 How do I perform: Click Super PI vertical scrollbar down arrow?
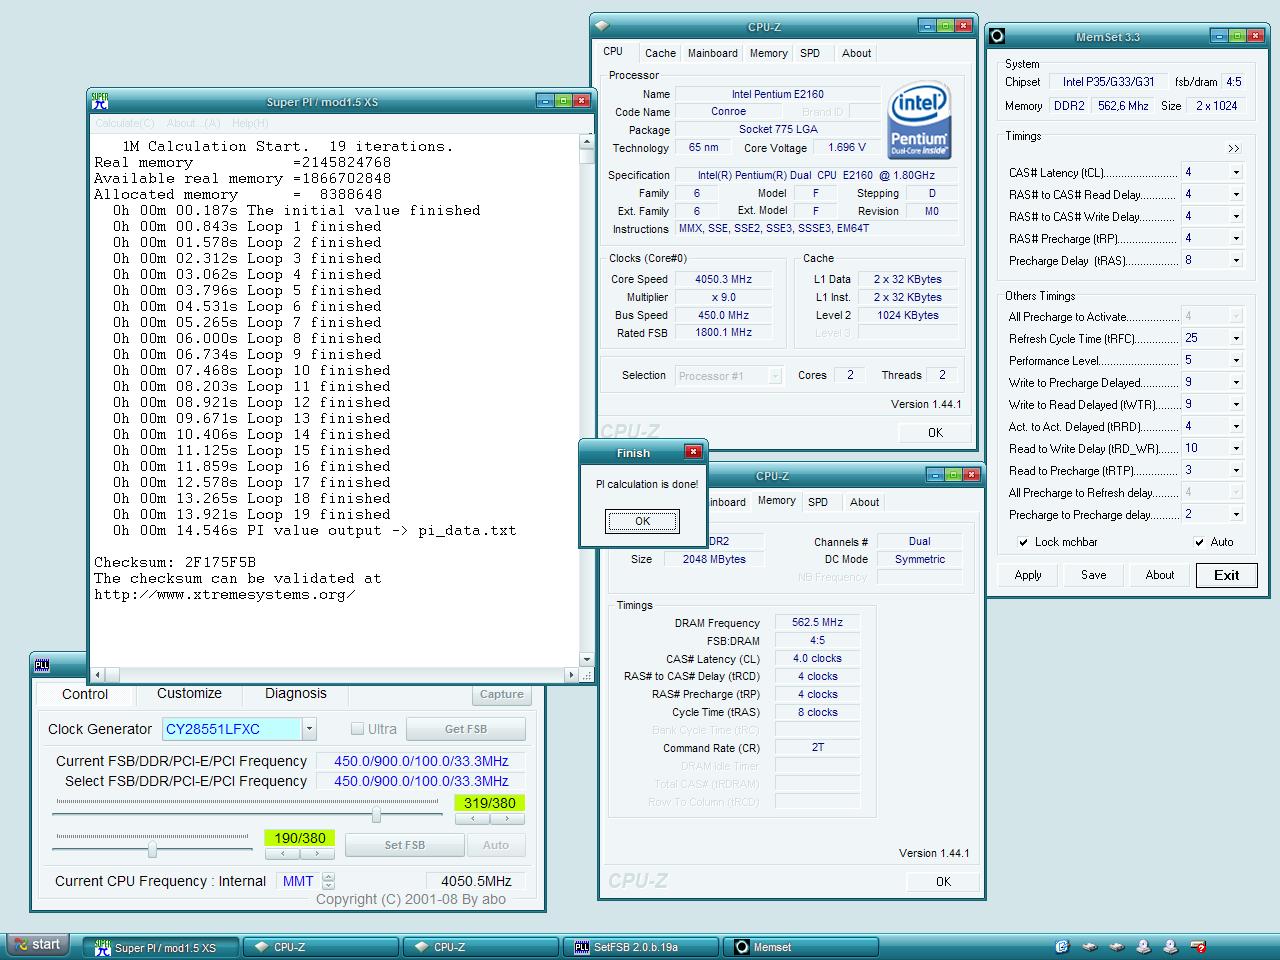(587, 659)
